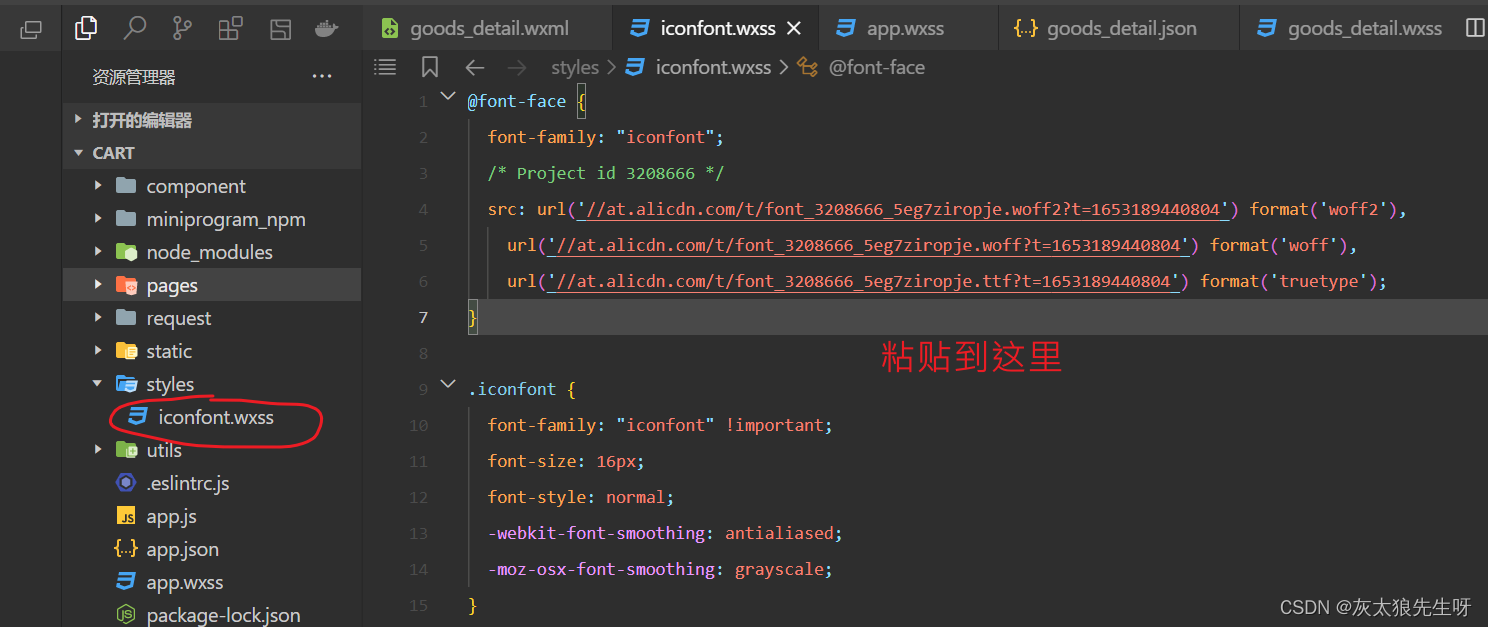The height and width of the screenshot is (627, 1488).
Task: Switch to the app.wxss tab
Action: point(908,28)
